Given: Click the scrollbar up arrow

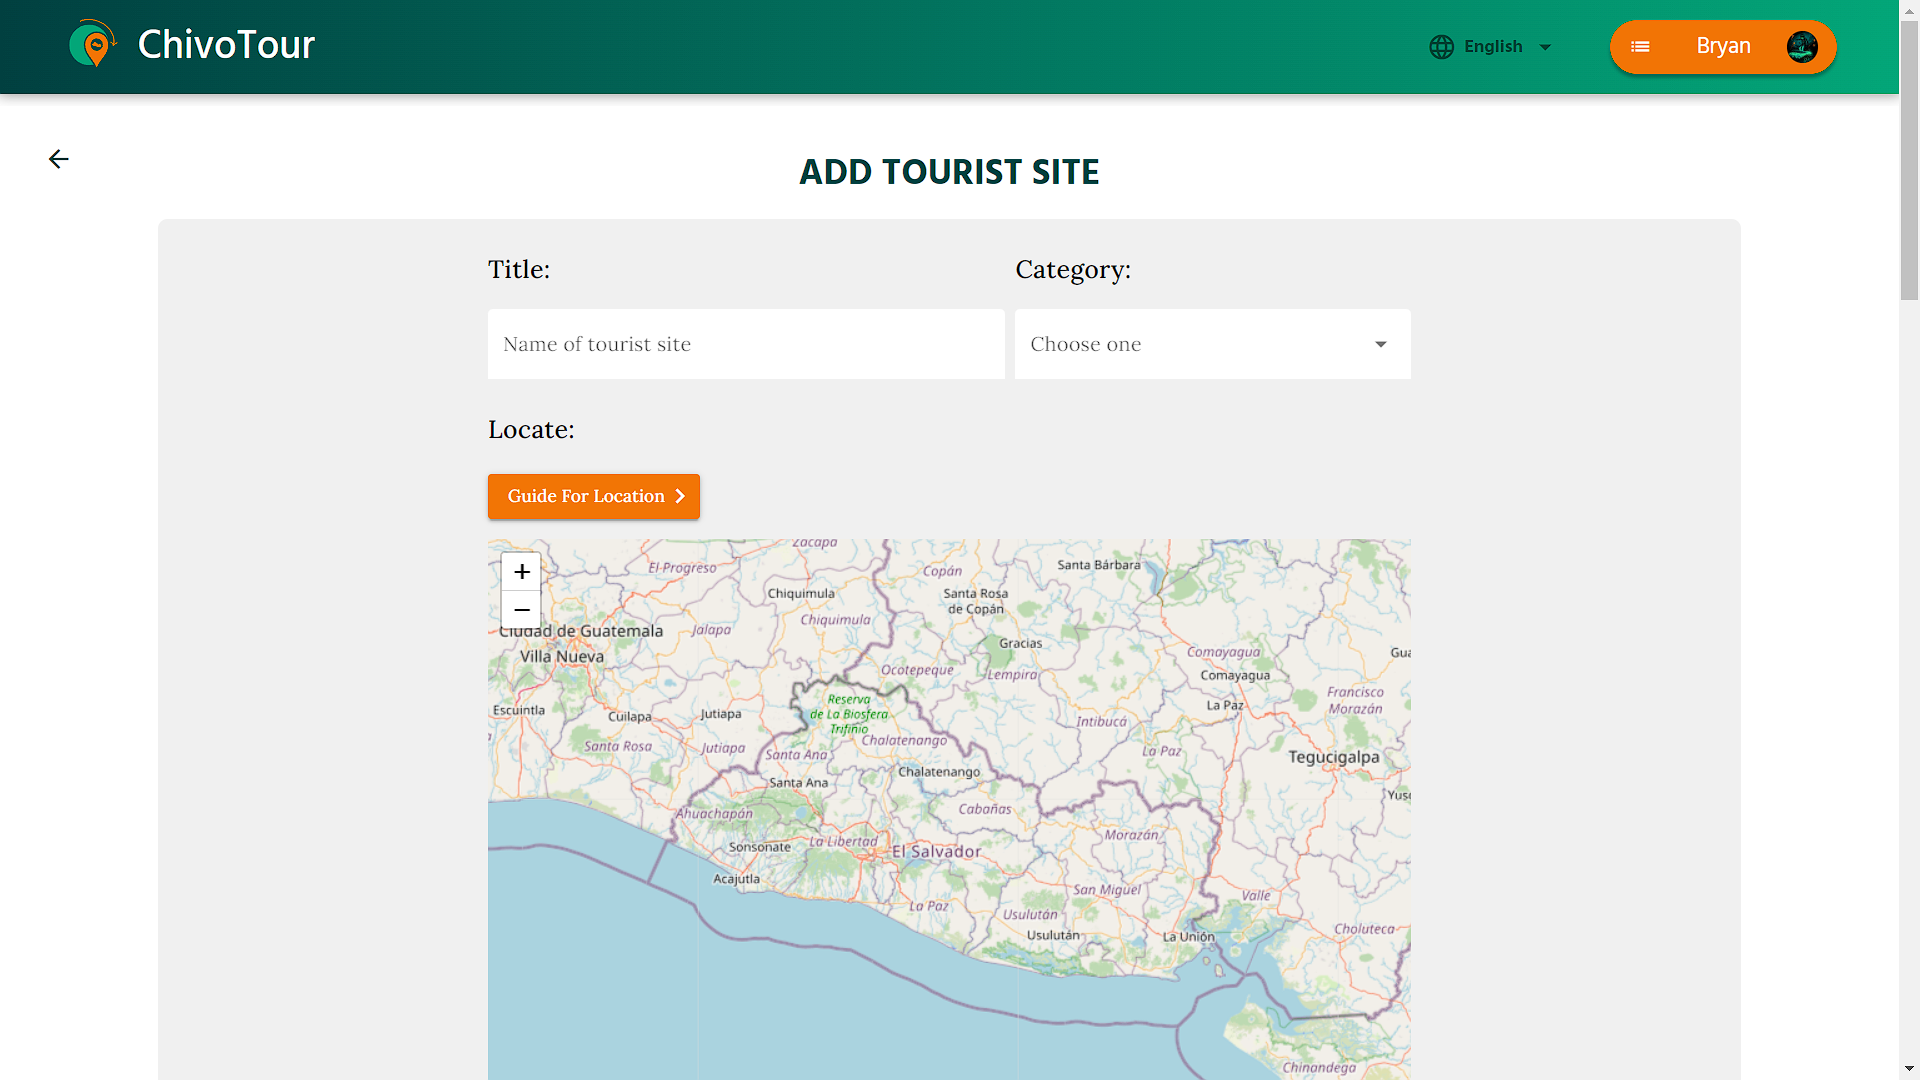Looking at the screenshot, I should point(1909,9).
